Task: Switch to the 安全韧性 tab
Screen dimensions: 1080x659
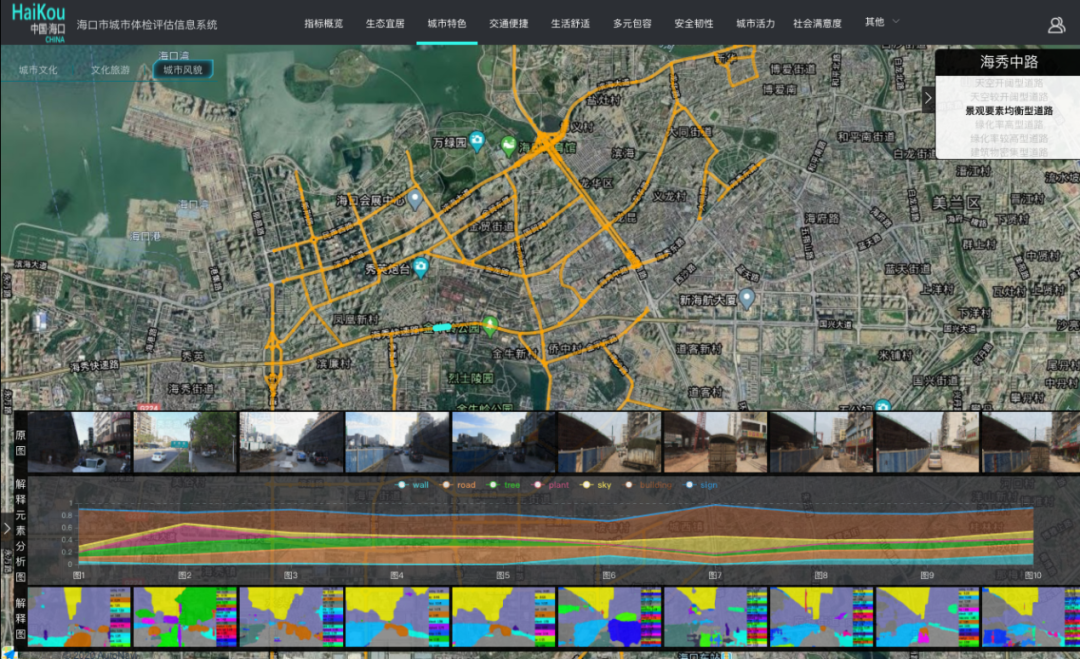Action: (x=694, y=23)
